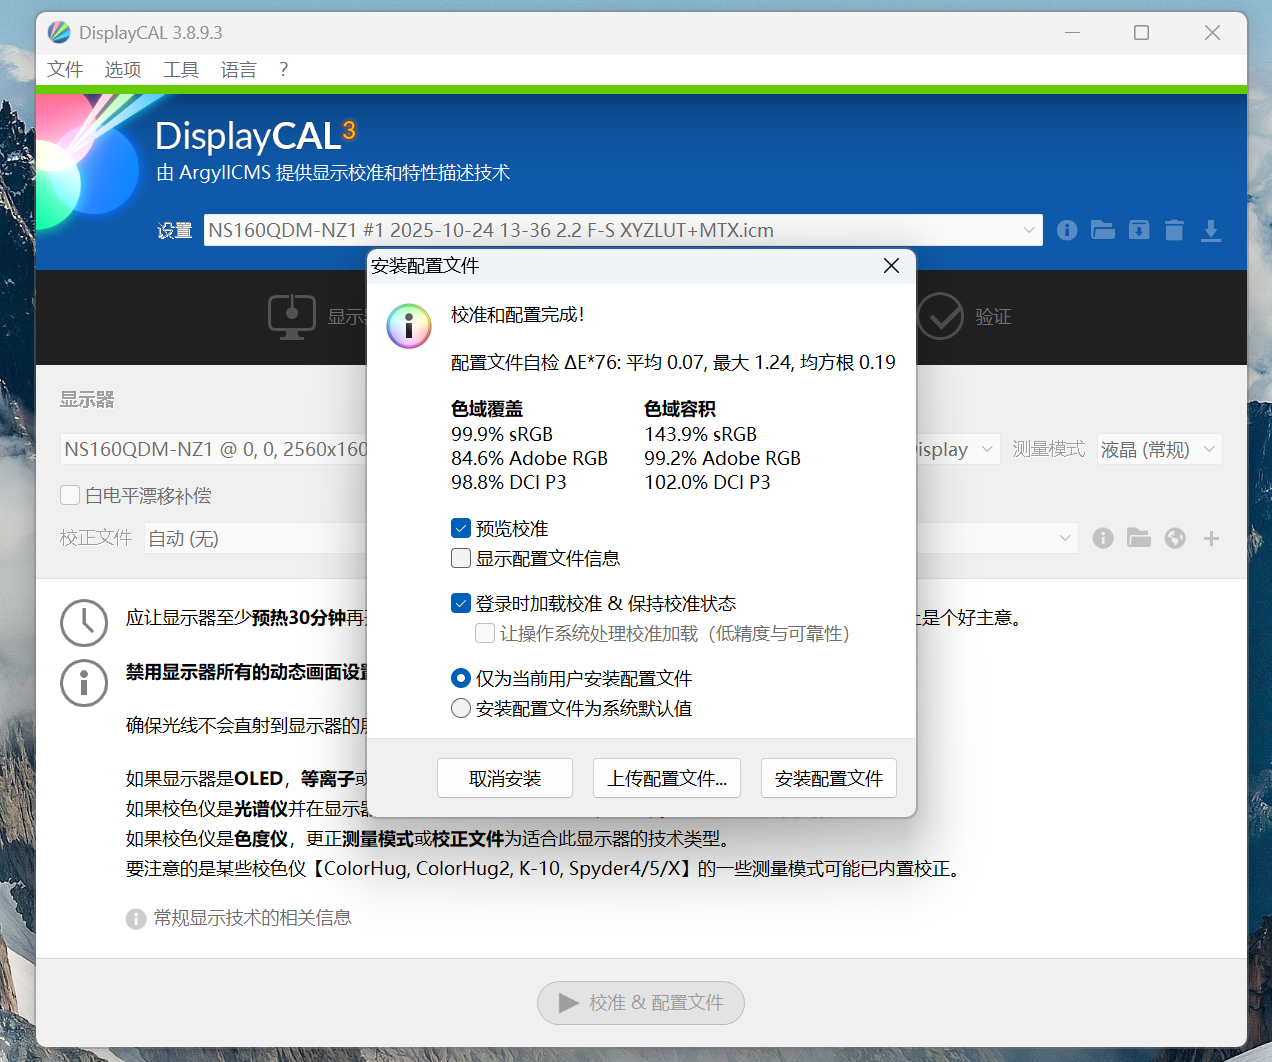1272x1062 pixels.
Task: Toggle 登录时加载校准 & 保持校准状态 checkbox
Action: tap(461, 603)
